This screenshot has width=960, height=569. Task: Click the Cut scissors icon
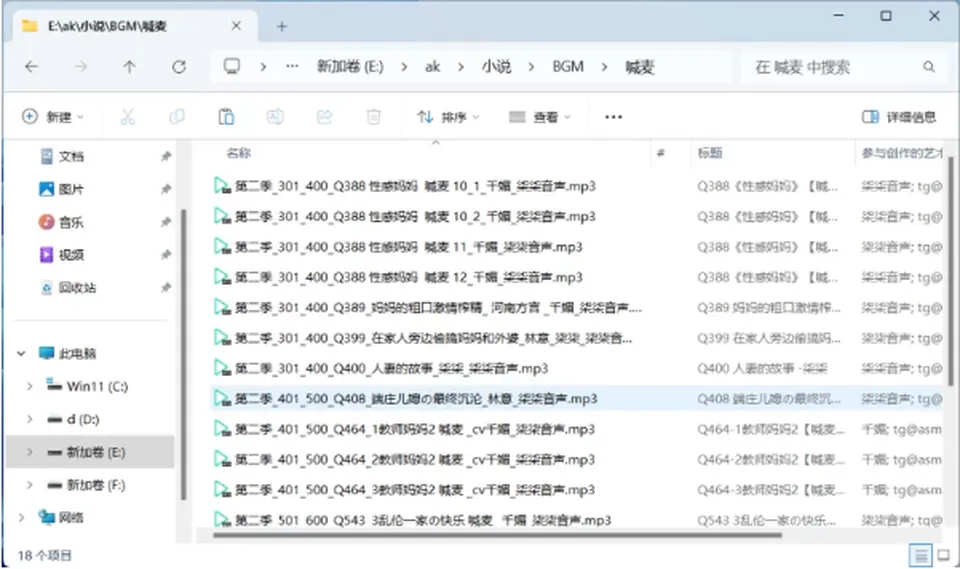coord(127,116)
